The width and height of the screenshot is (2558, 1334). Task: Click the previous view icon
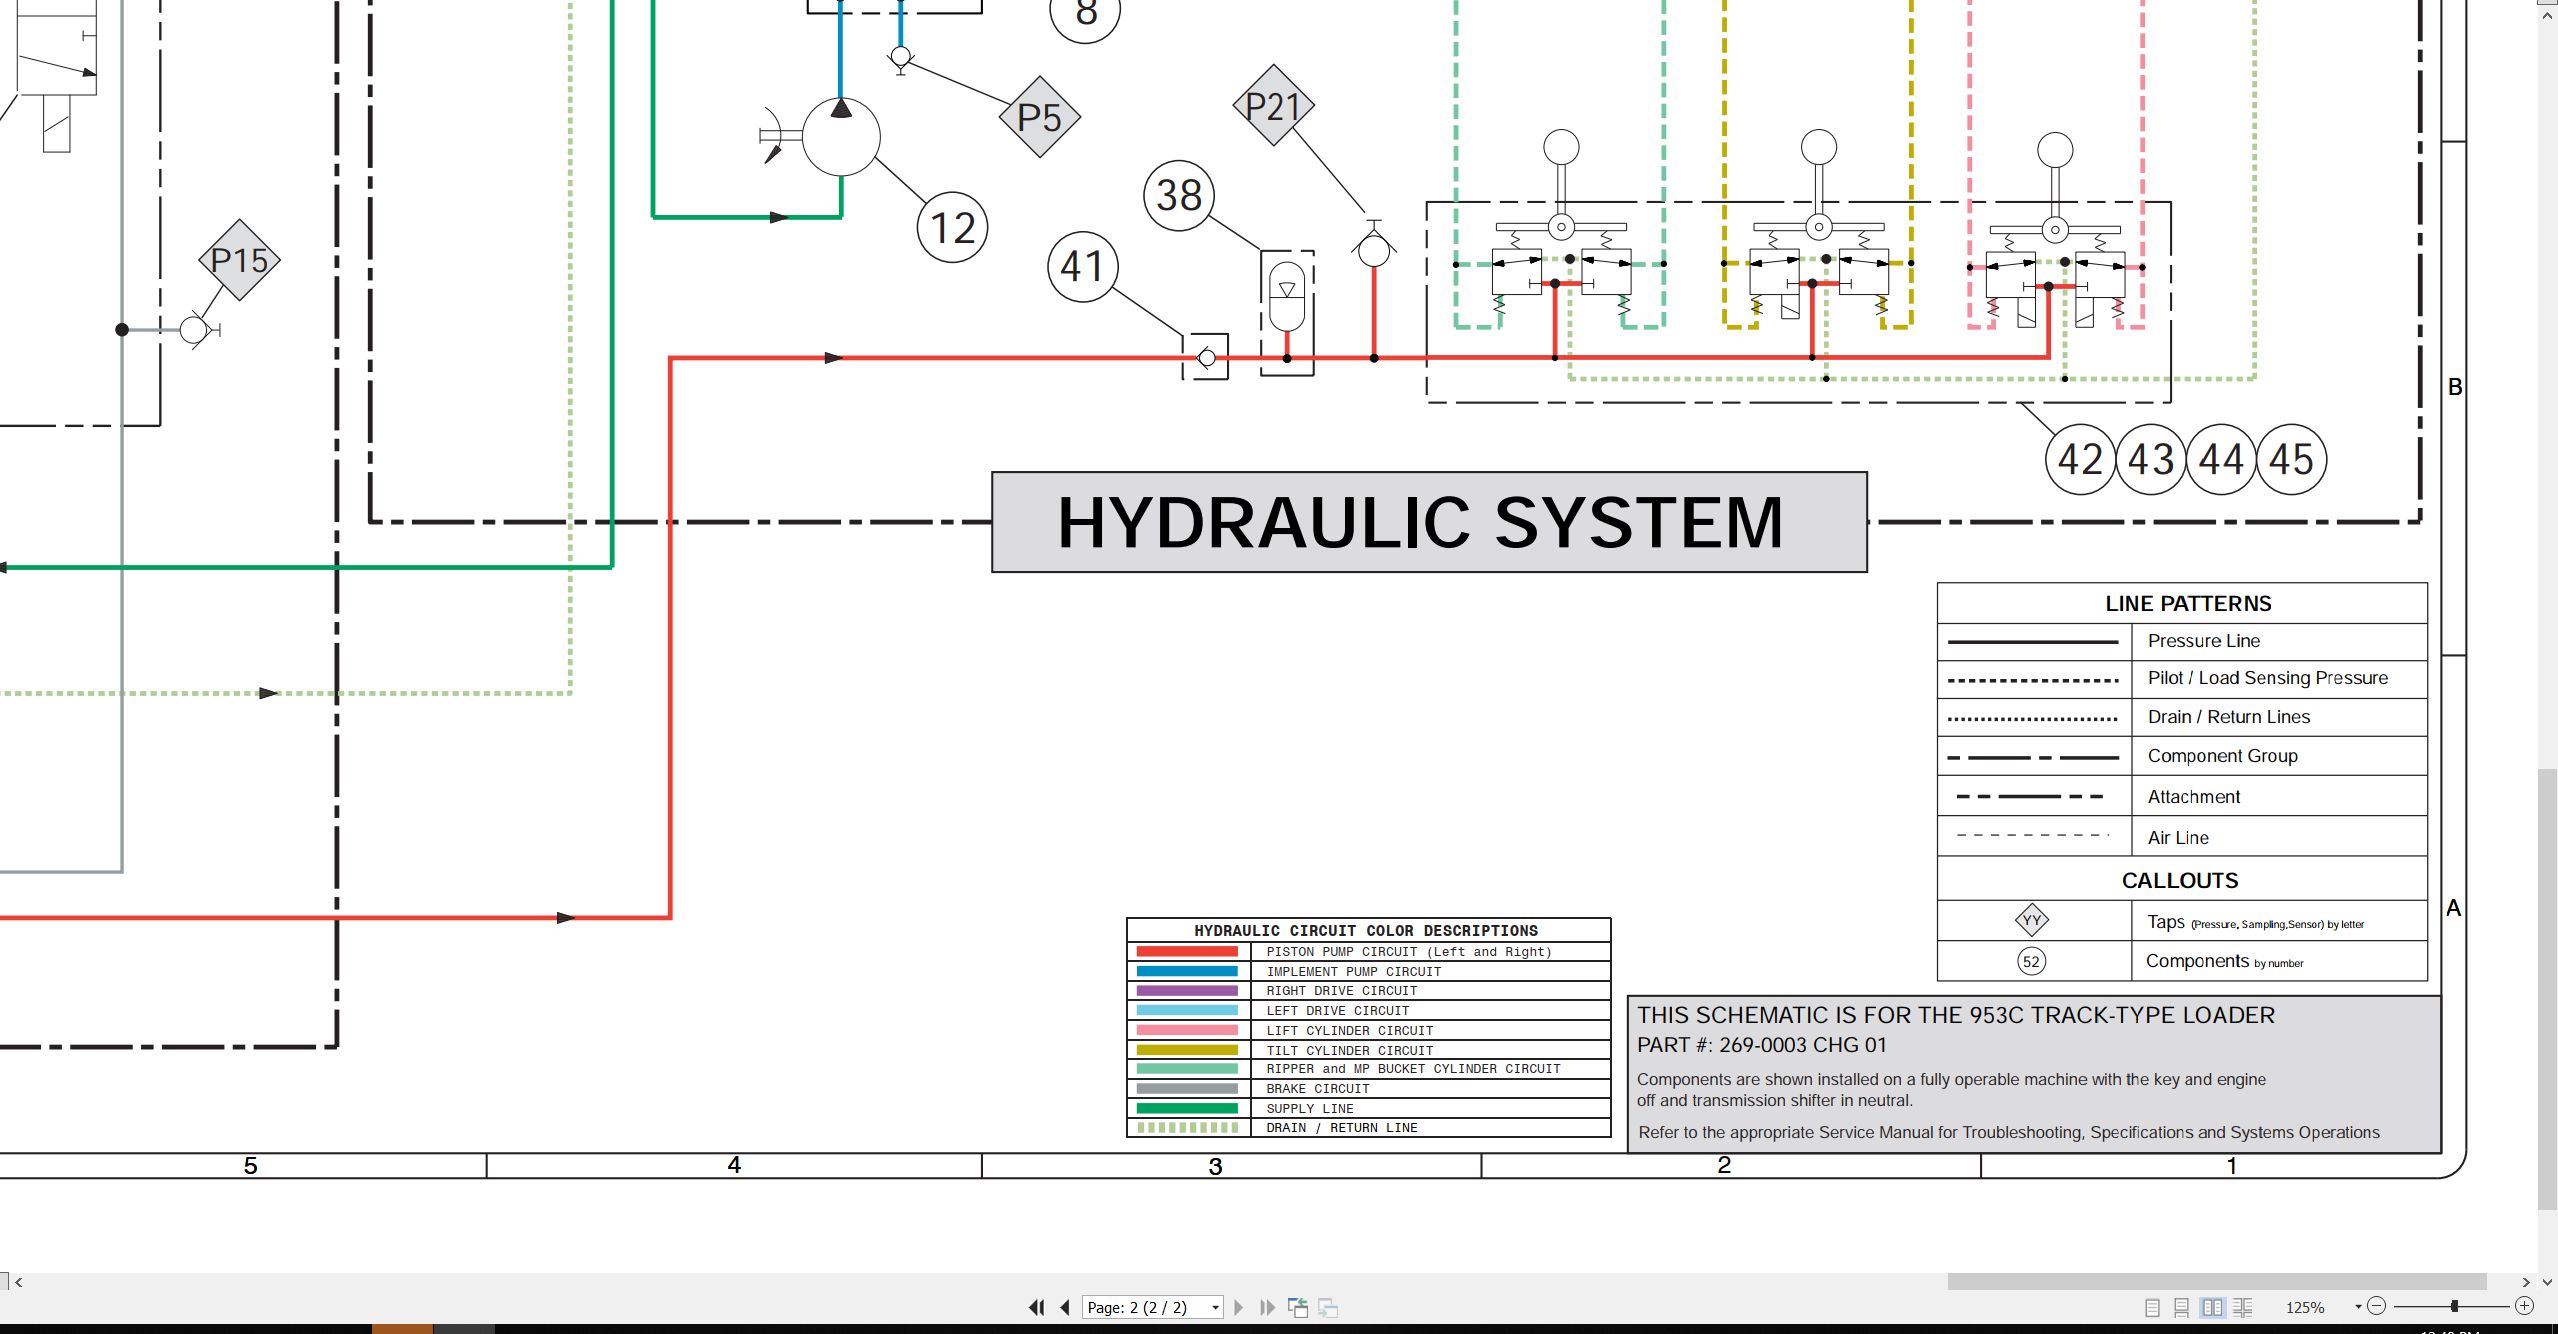tap(1298, 1307)
